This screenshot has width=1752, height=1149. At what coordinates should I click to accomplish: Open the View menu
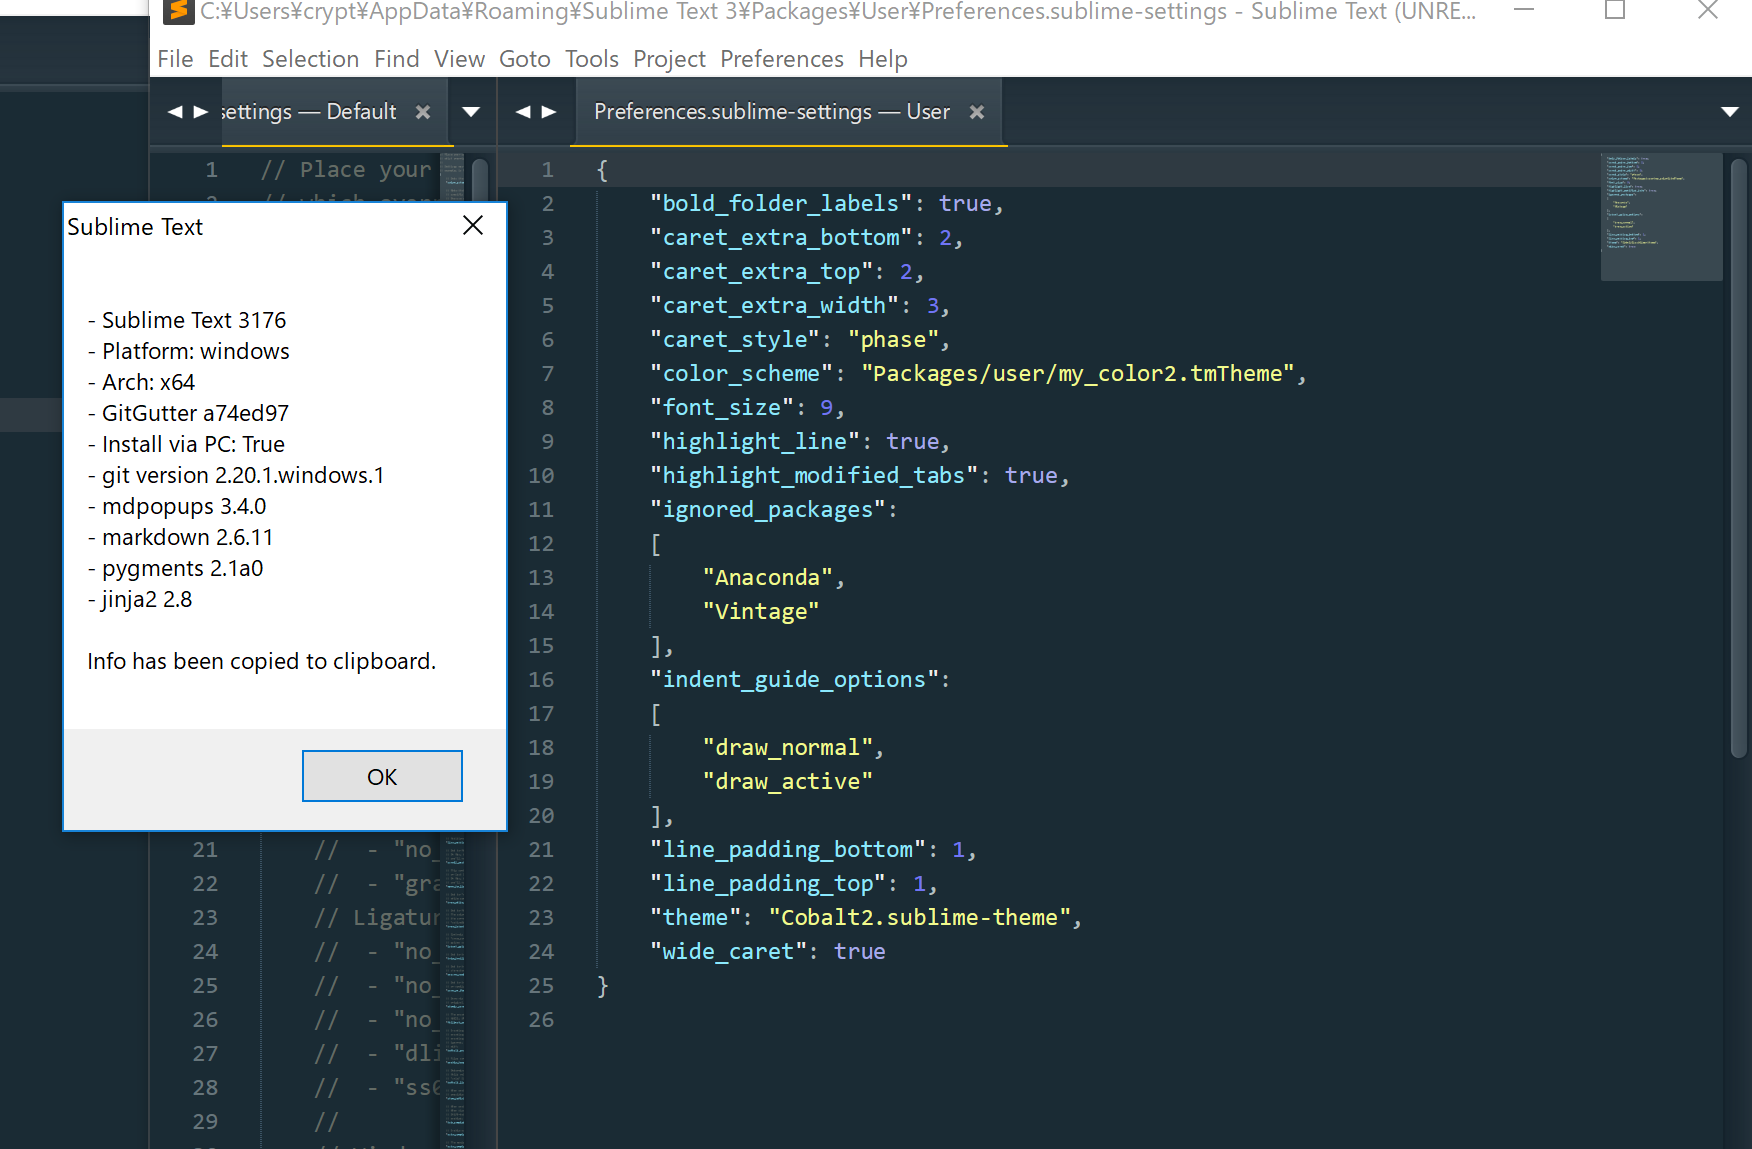(459, 59)
